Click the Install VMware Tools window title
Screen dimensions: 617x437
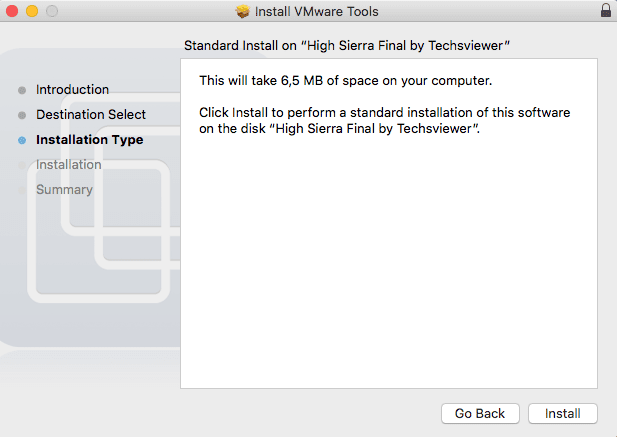[x=317, y=11]
